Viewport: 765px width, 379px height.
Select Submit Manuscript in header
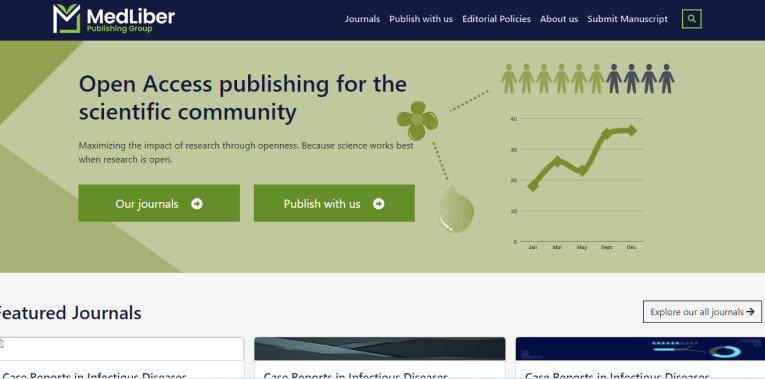point(627,19)
